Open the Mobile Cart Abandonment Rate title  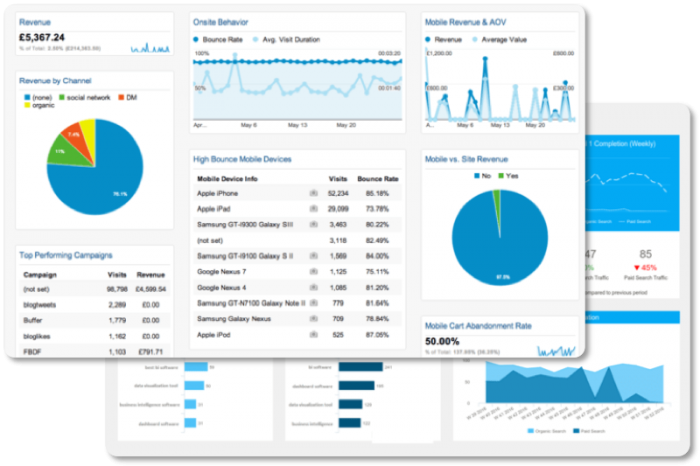pos(478,326)
